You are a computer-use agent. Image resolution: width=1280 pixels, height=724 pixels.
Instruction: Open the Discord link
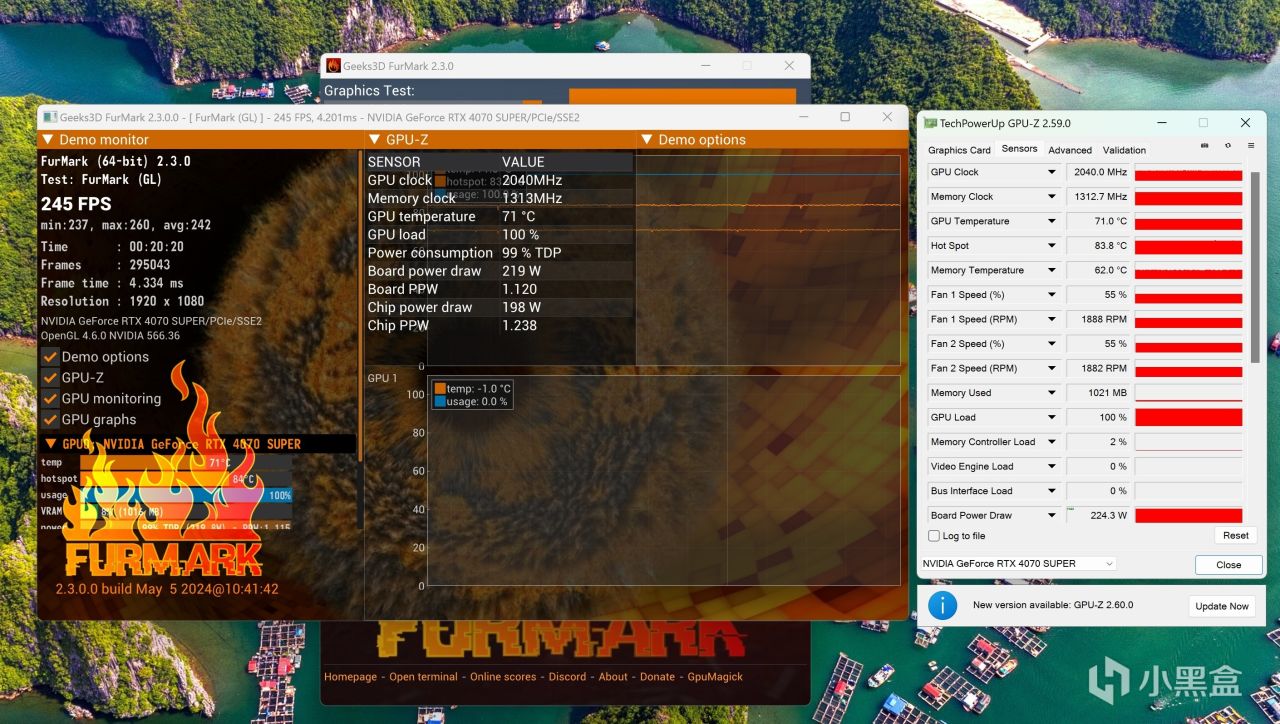point(567,677)
